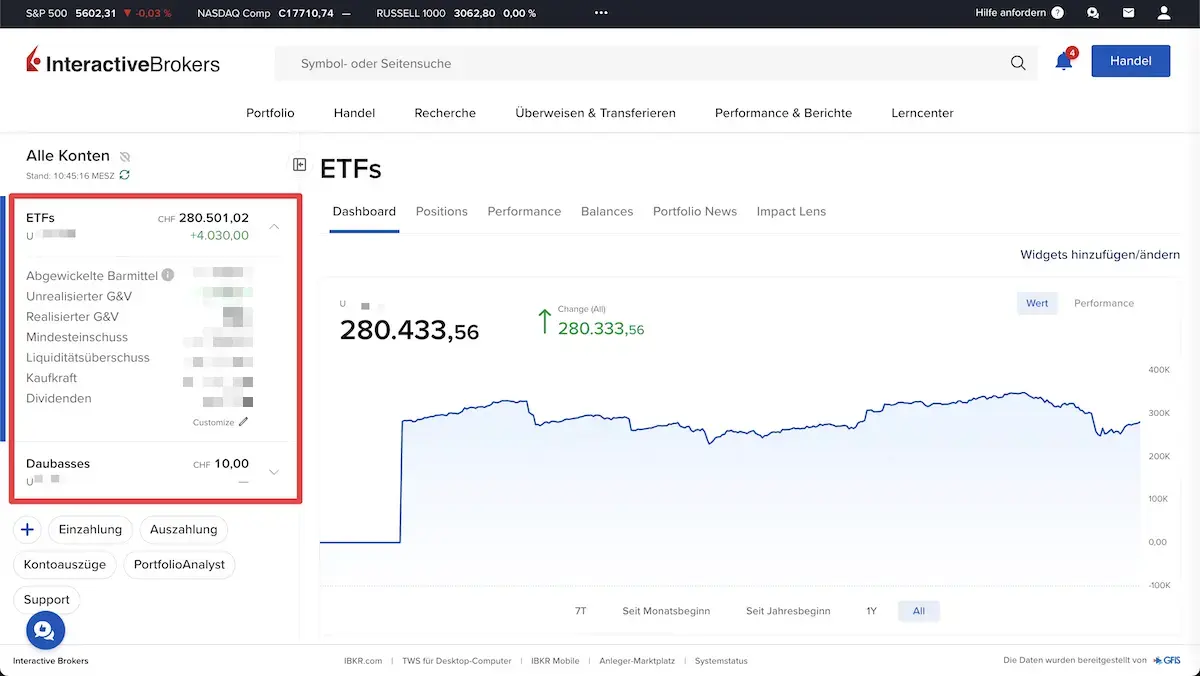The image size is (1200, 676).
Task: Click the S&P 500 ticker
Action: click(99, 13)
